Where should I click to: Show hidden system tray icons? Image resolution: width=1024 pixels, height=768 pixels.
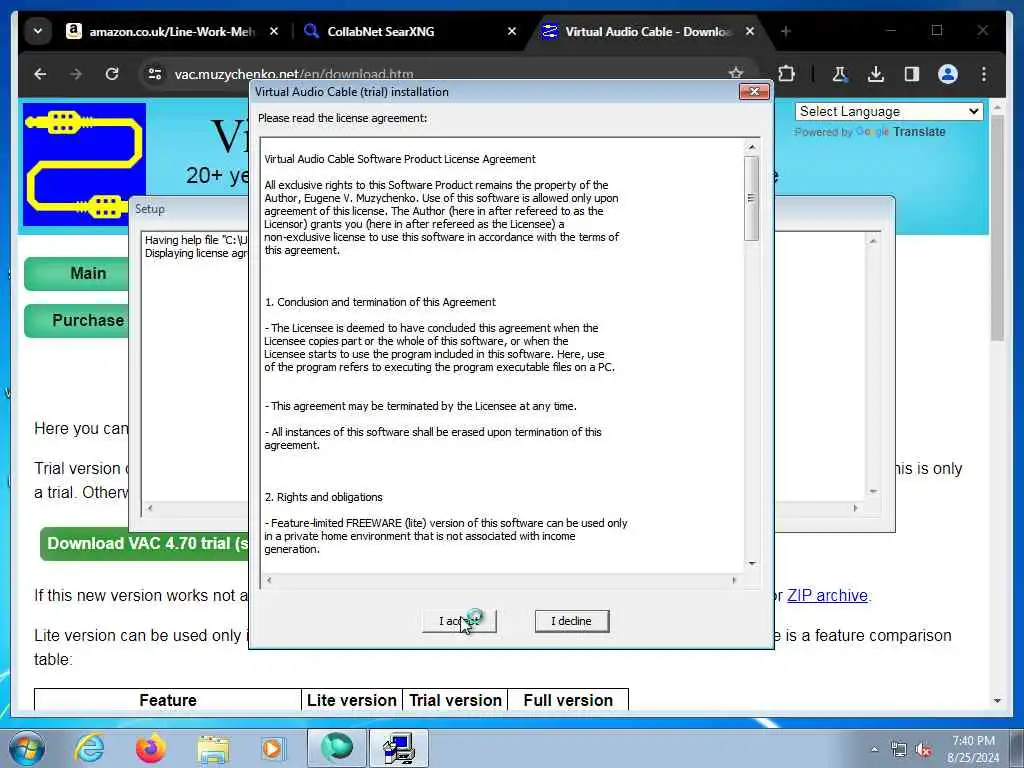pos(874,750)
